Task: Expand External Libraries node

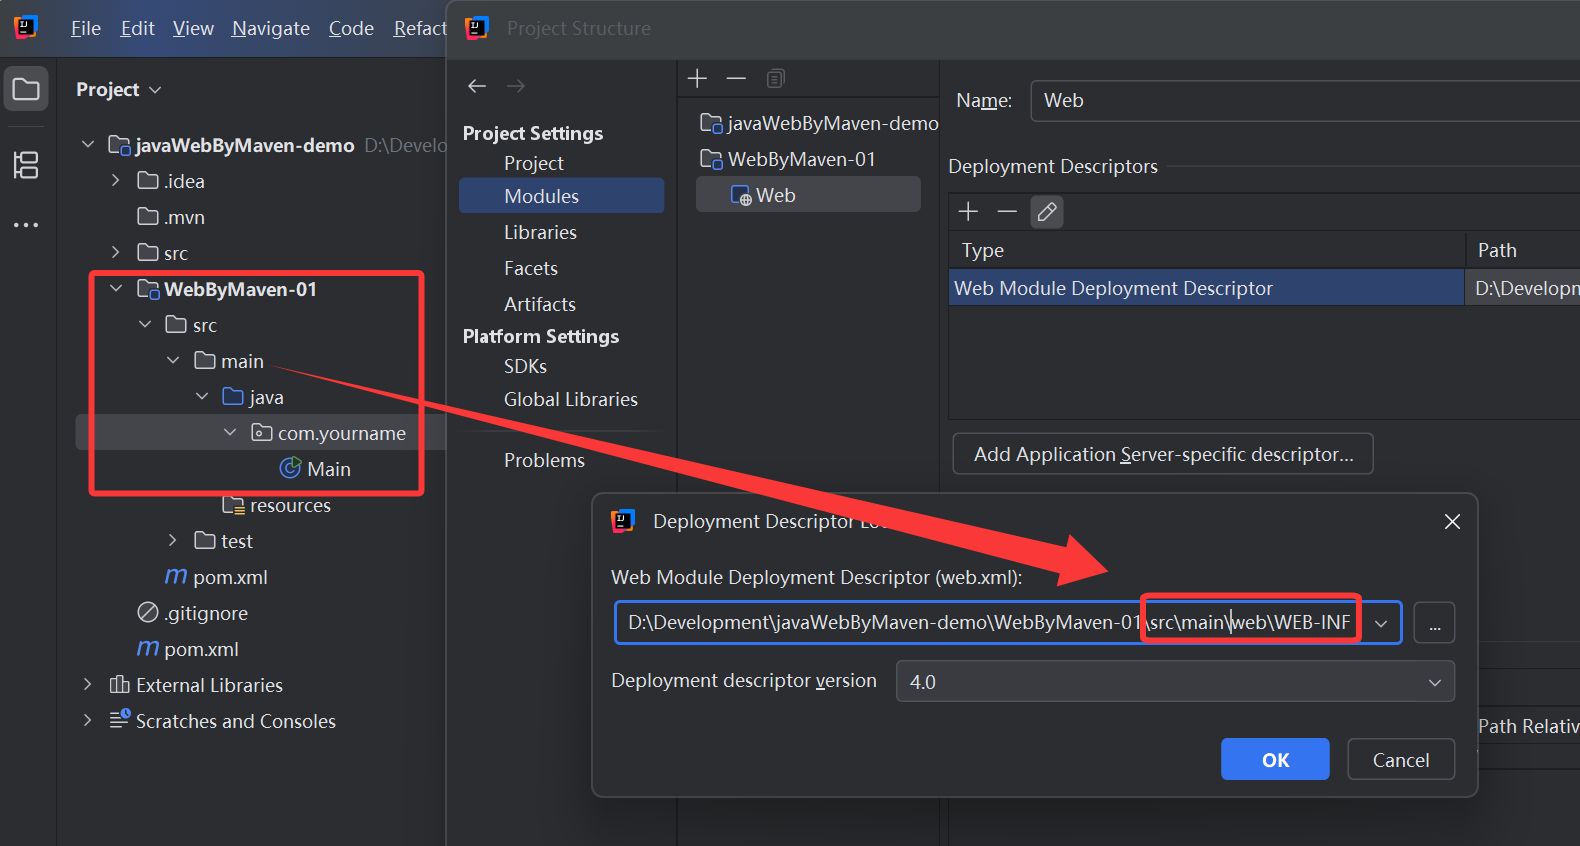Action: coord(88,685)
